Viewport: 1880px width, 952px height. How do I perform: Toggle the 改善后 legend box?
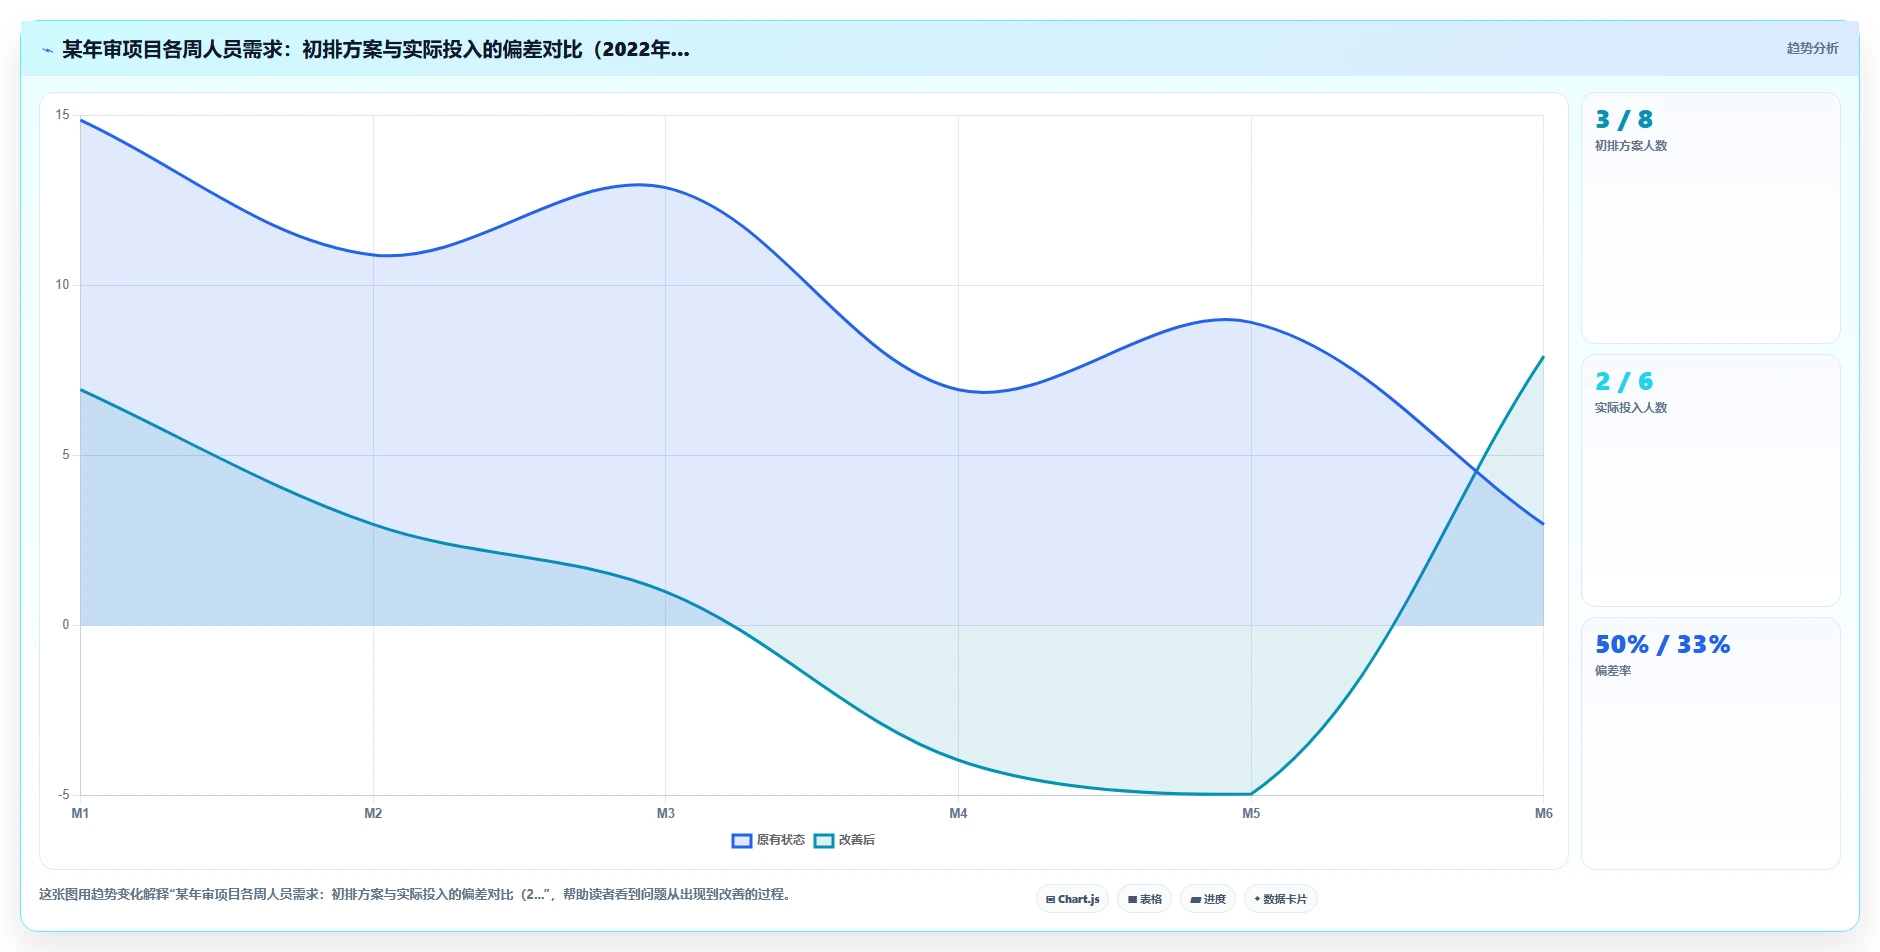[824, 840]
